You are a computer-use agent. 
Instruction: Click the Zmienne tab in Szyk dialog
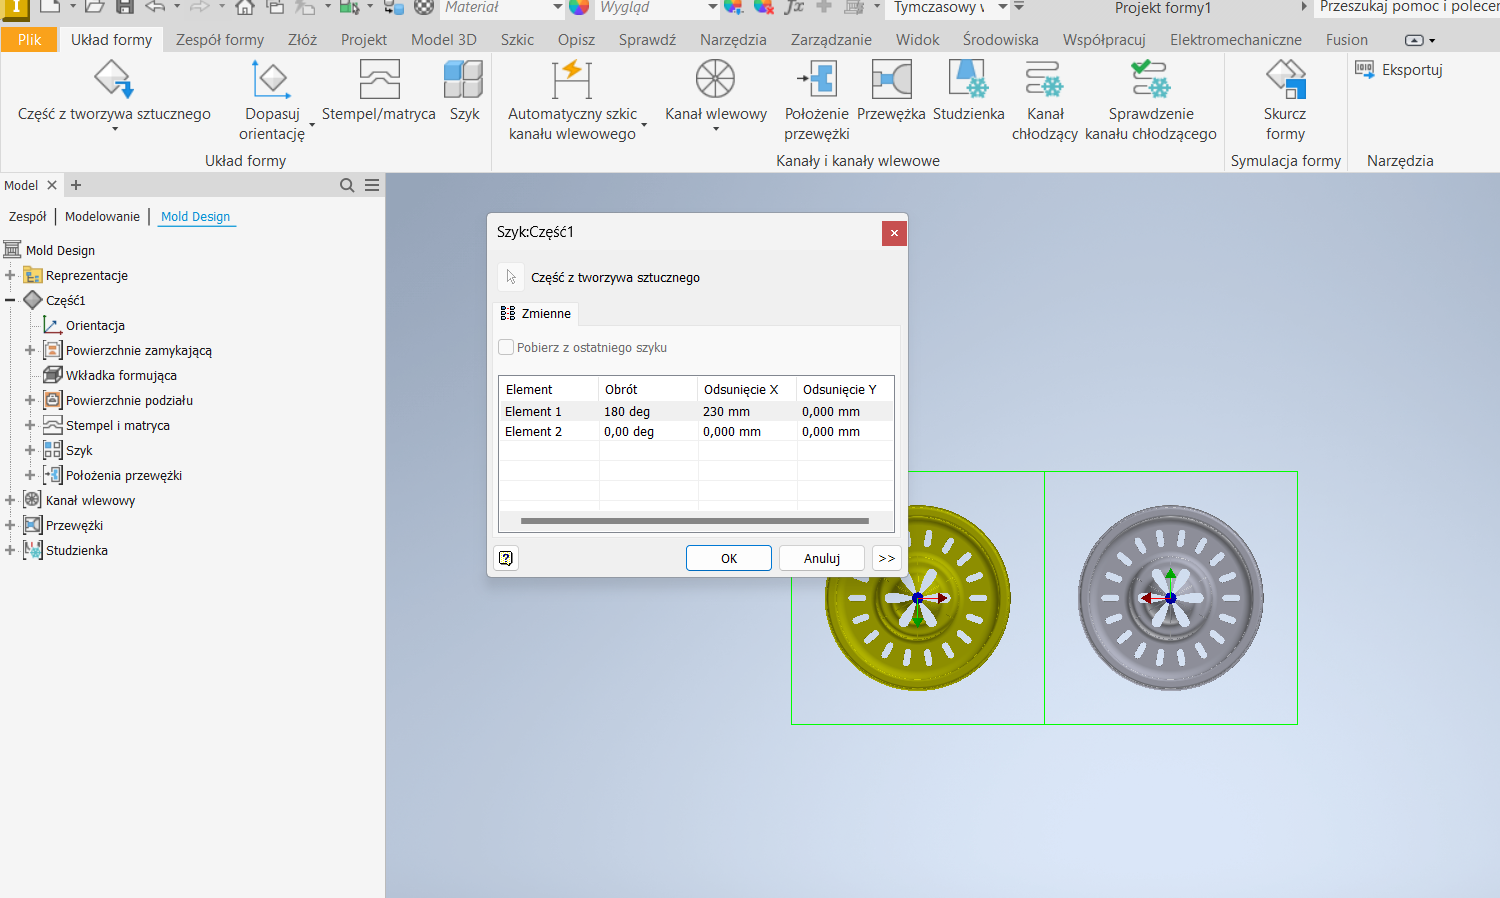click(x=535, y=313)
